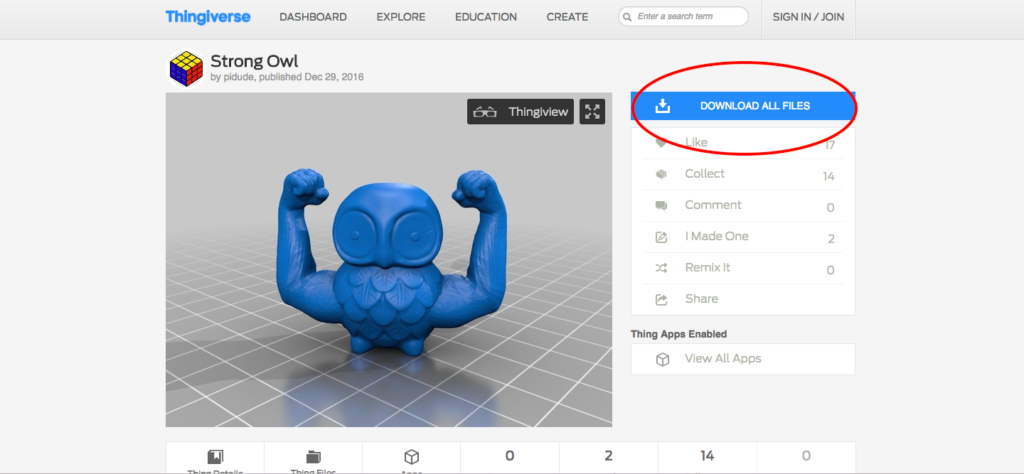Viewport: 1024px width, 474px height.
Task: Download all files
Action: pos(743,106)
